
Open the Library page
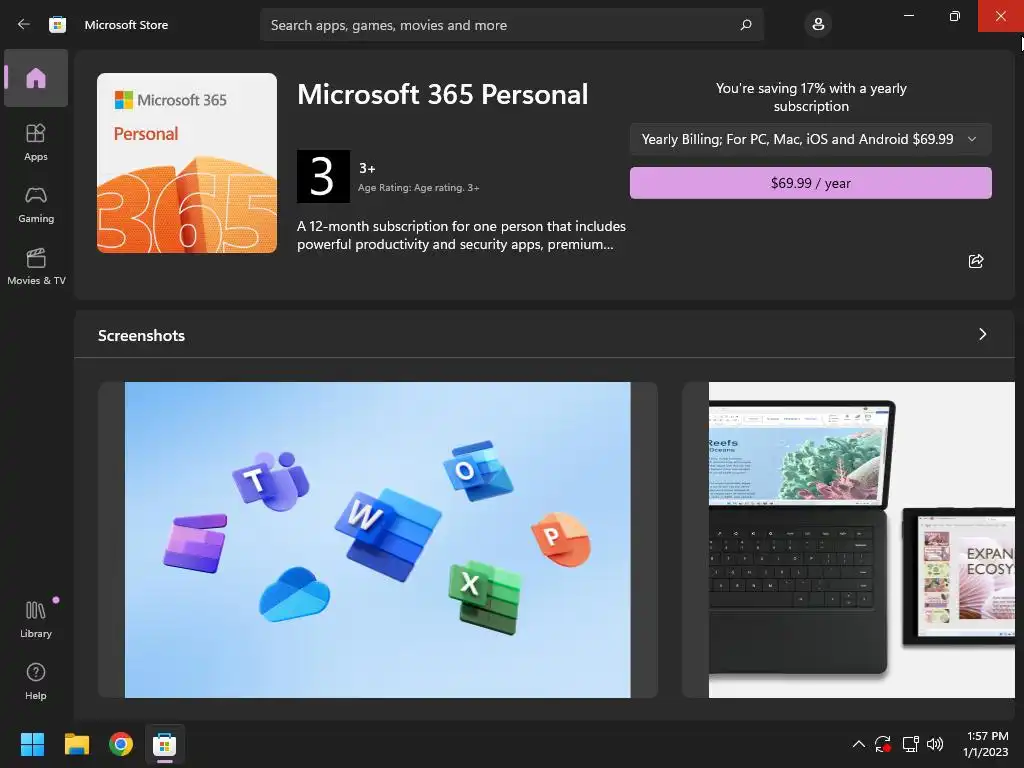[36, 619]
